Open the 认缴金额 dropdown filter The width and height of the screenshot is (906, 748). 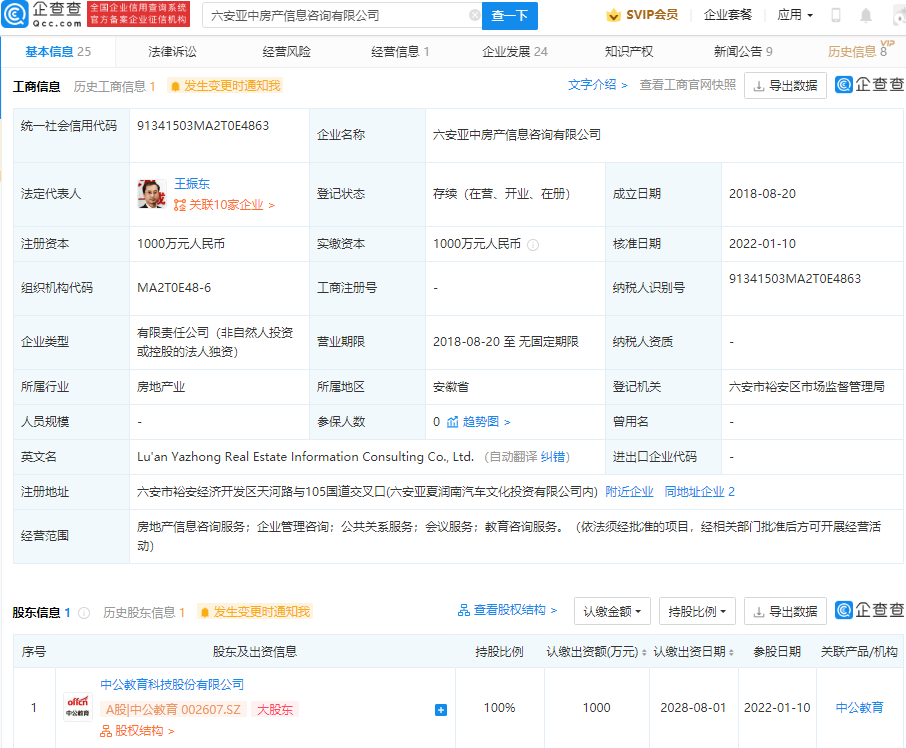pos(612,611)
